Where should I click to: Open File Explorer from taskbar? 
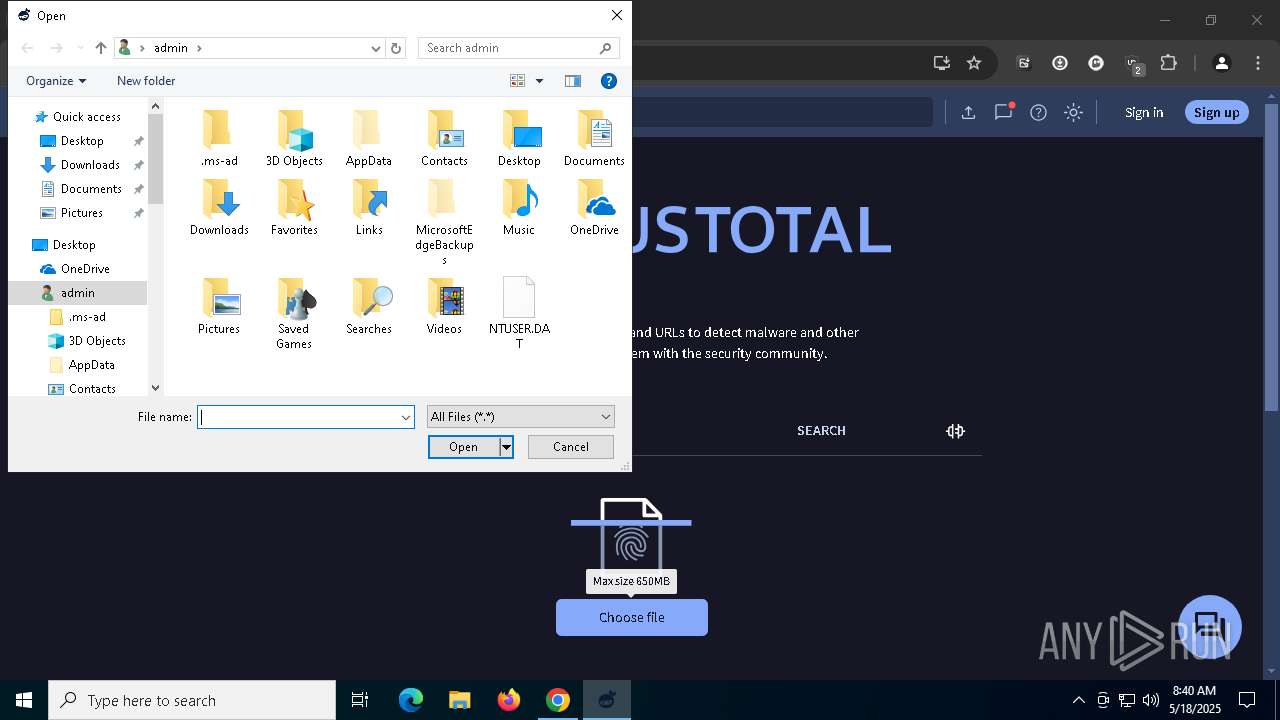coord(459,700)
